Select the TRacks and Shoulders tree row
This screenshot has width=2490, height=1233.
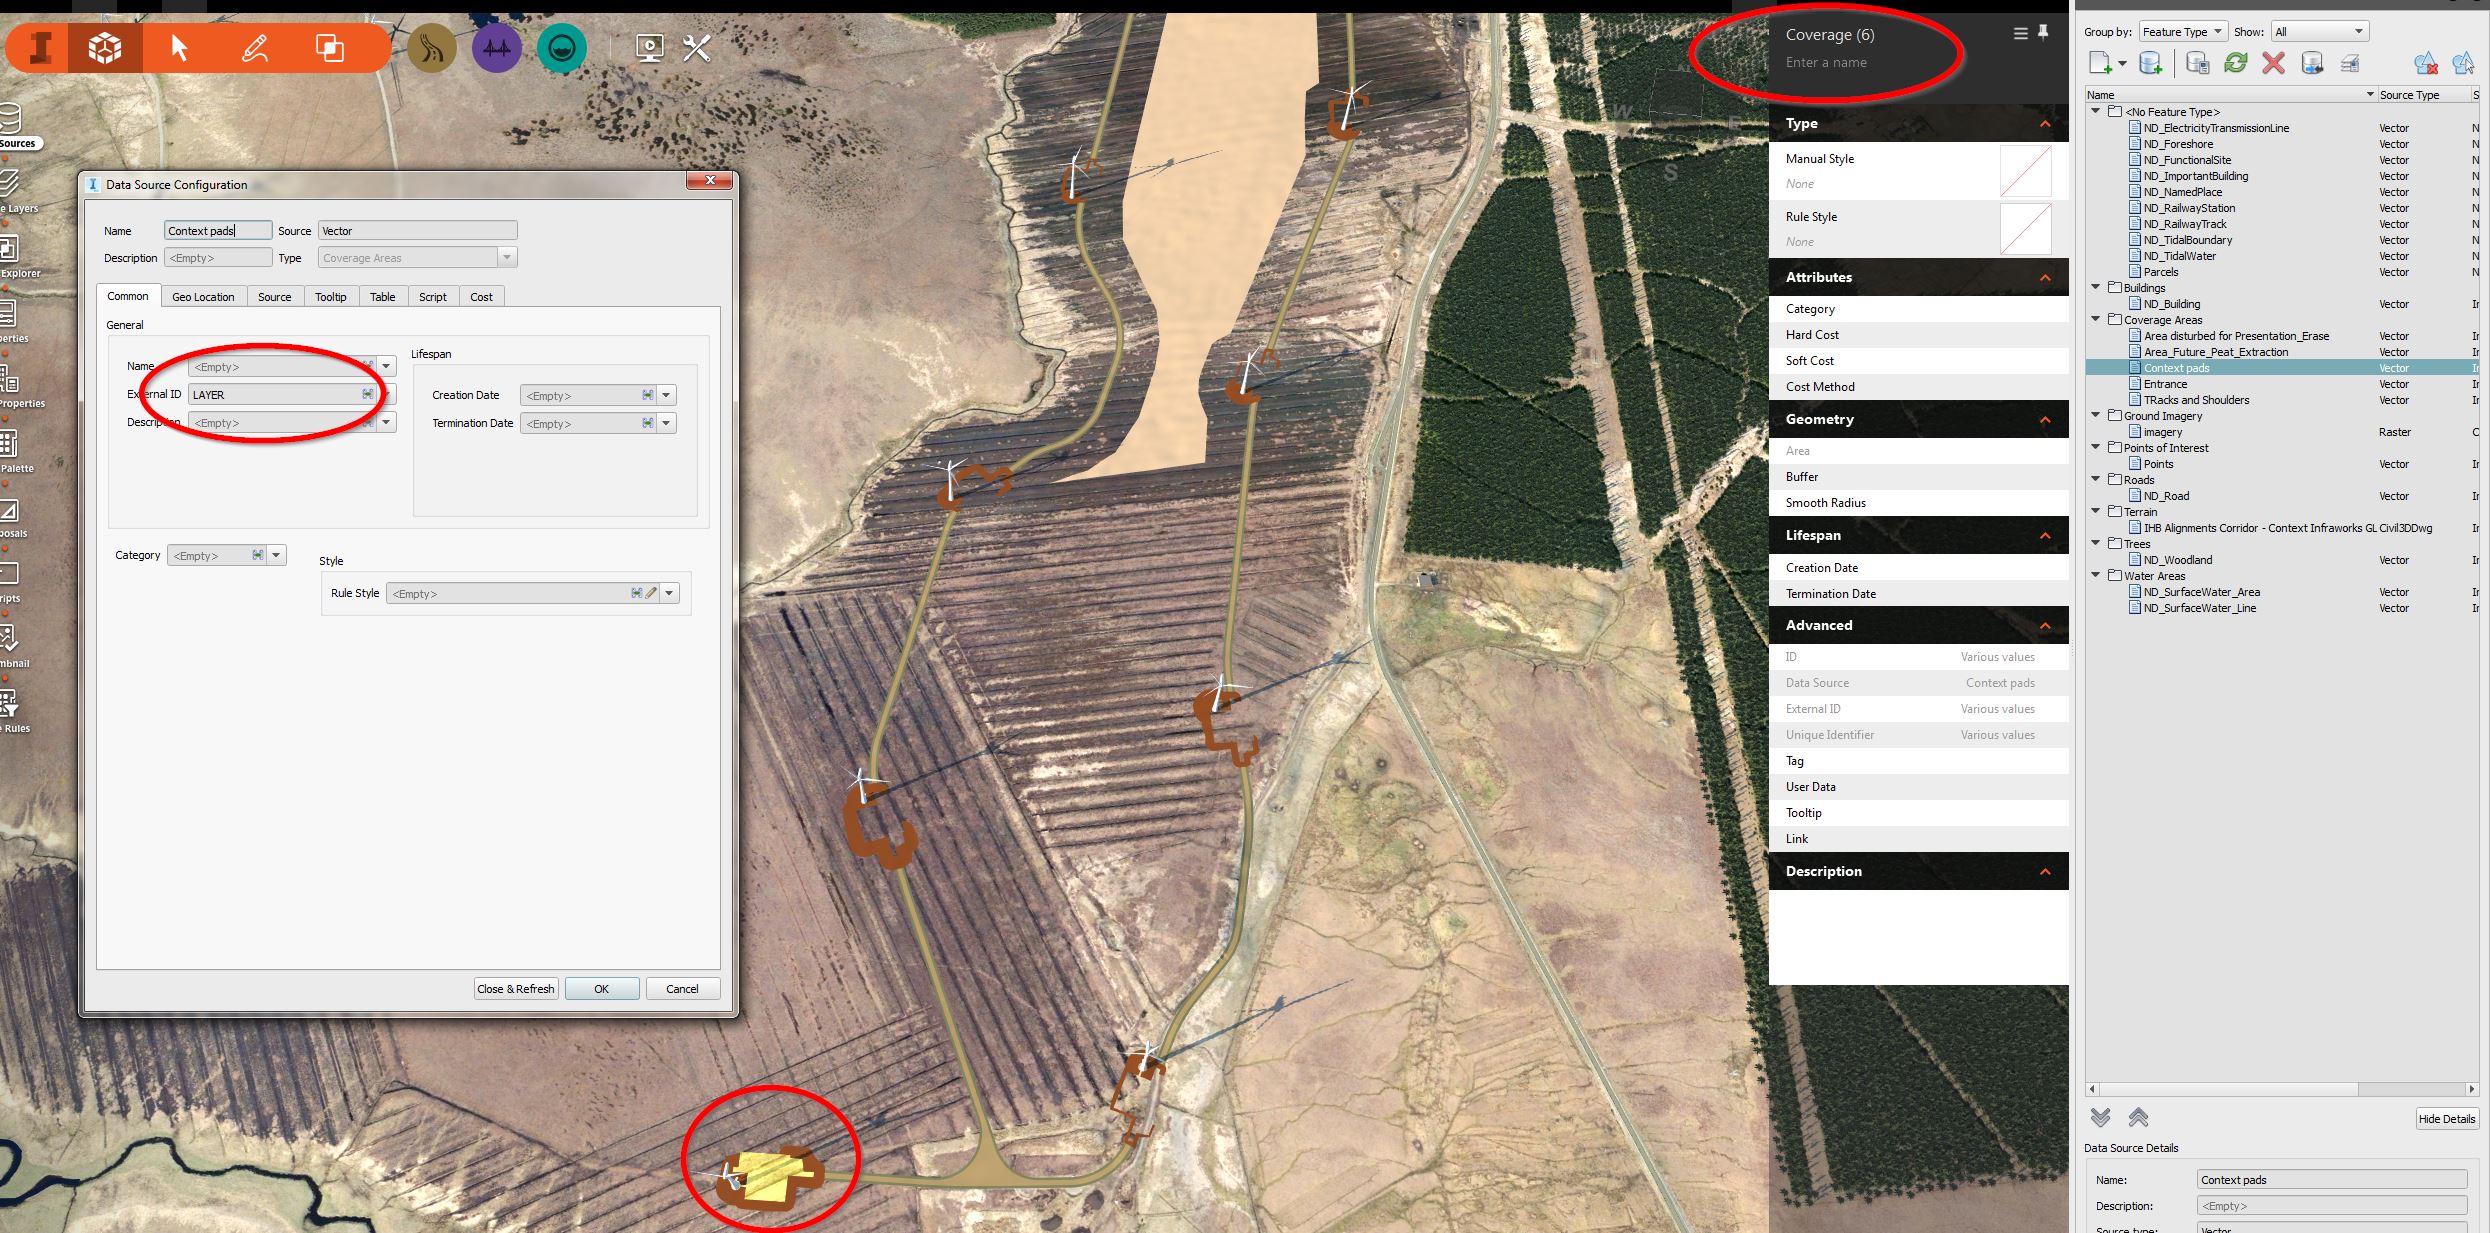[2196, 400]
